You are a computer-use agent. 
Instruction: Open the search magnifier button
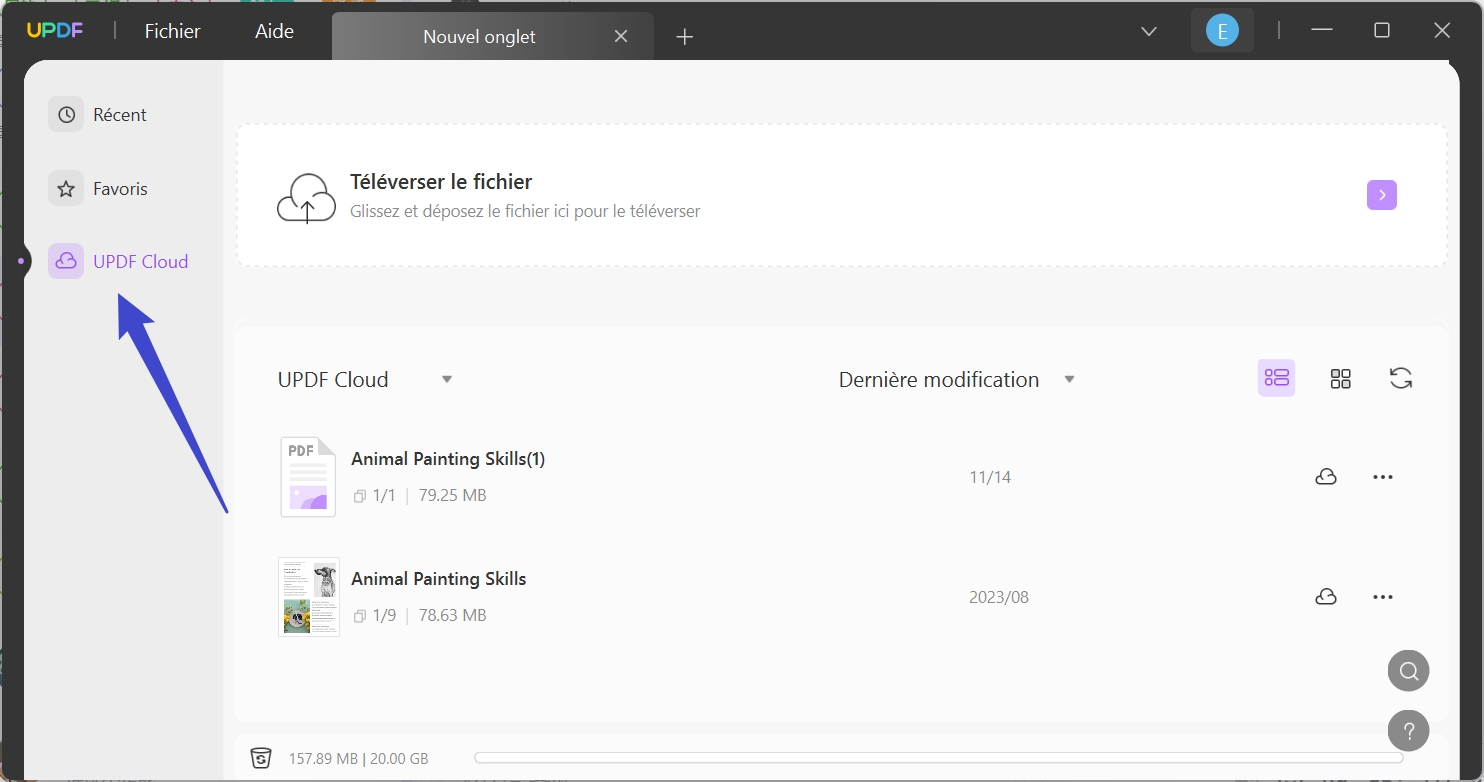[1408, 671]
